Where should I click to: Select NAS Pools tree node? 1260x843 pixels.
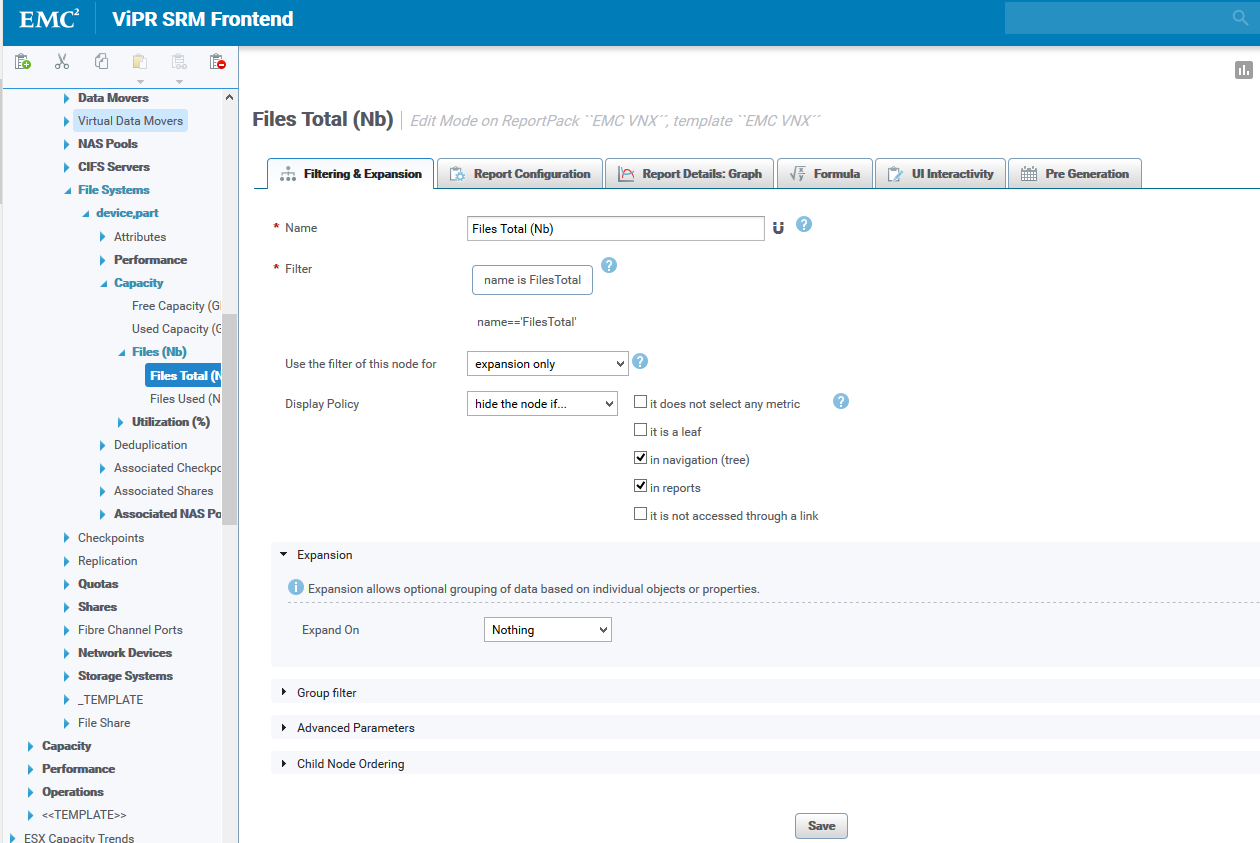tap(108, 144)
